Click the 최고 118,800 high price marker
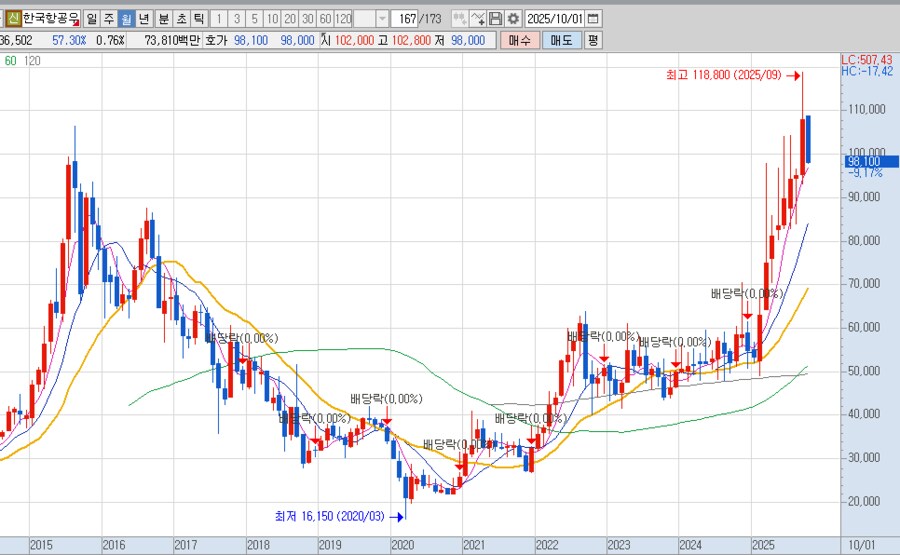 click(727, 75)
